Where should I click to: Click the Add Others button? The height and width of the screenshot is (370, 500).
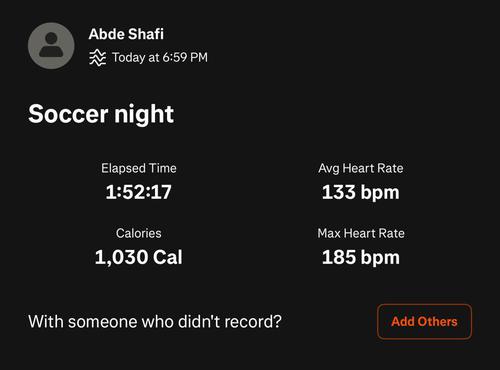pos(424,321)
